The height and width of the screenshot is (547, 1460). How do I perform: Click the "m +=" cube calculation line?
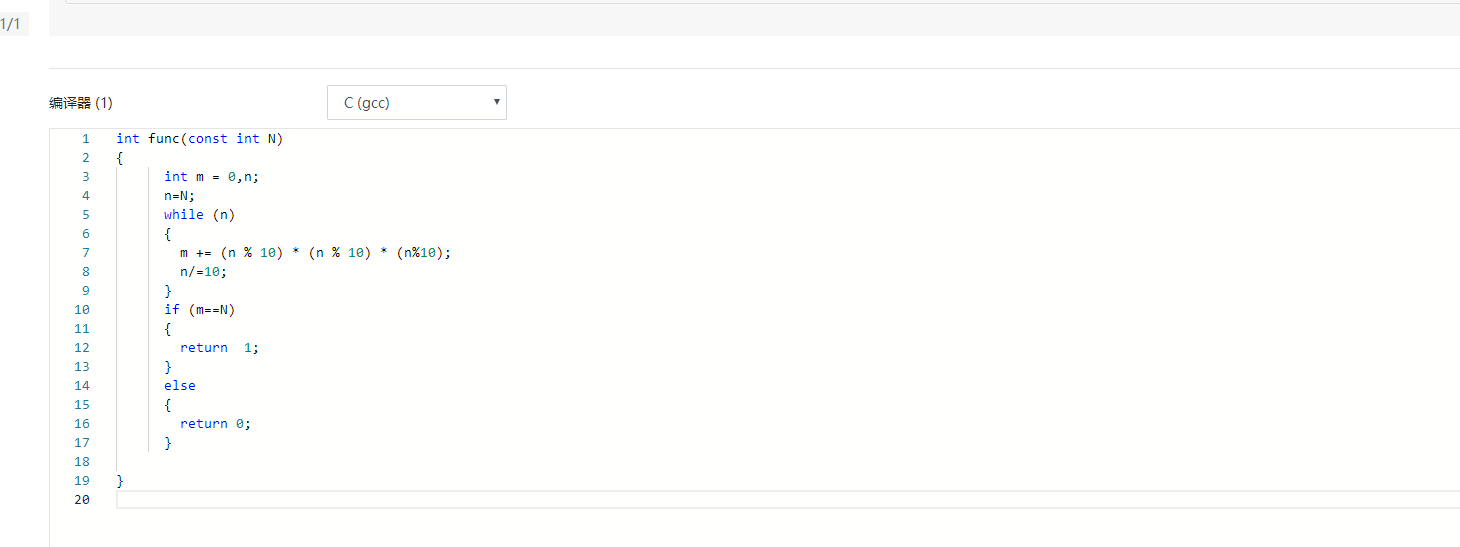click(x=315, y=253)
